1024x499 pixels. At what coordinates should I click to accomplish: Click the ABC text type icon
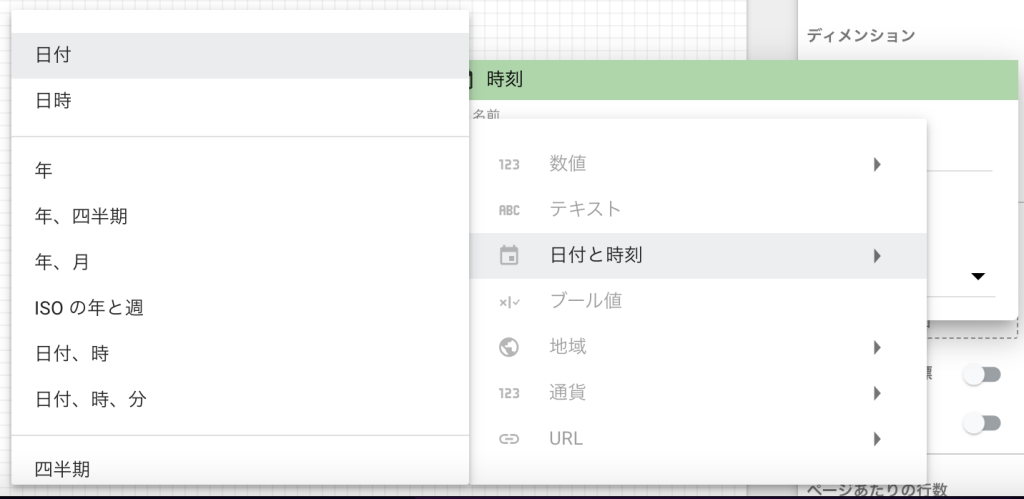pyautogui.click(x=509, y=210)
